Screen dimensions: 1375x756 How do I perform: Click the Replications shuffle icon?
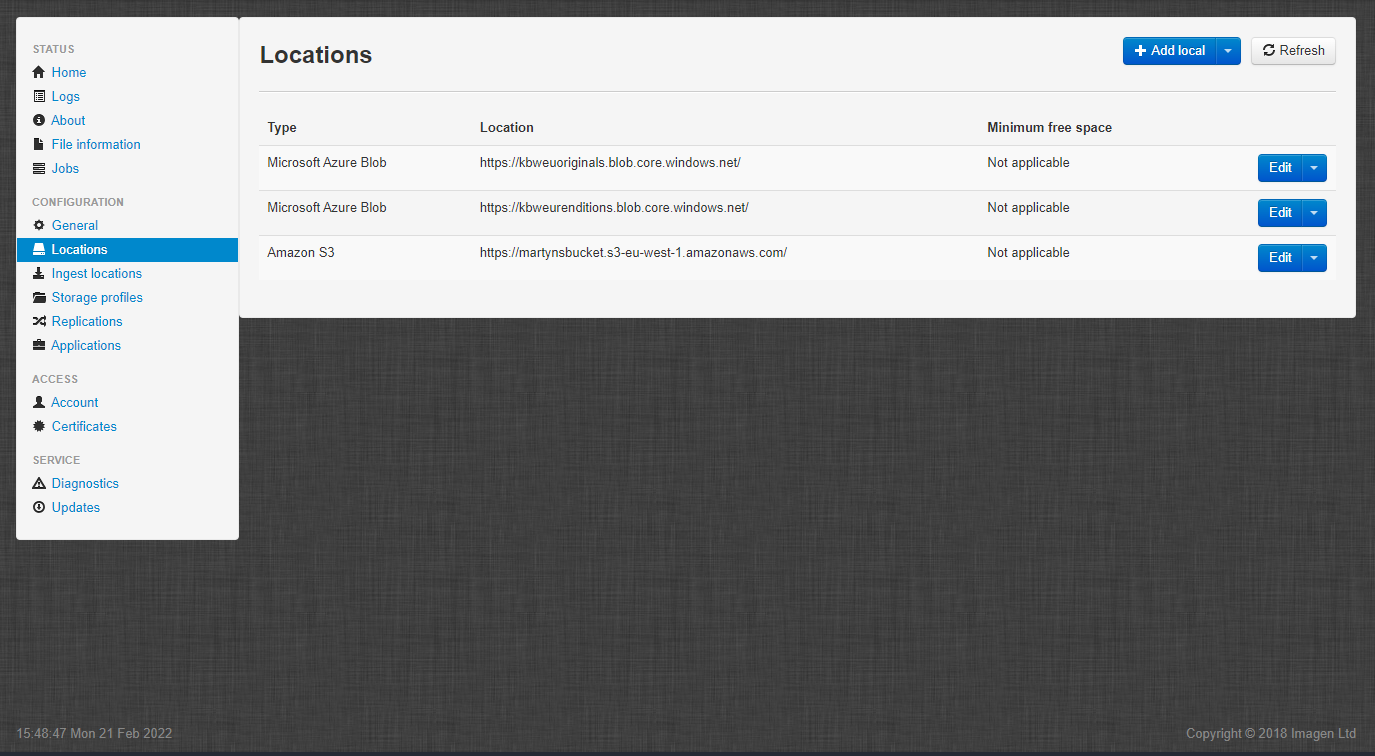coord(39,321)
